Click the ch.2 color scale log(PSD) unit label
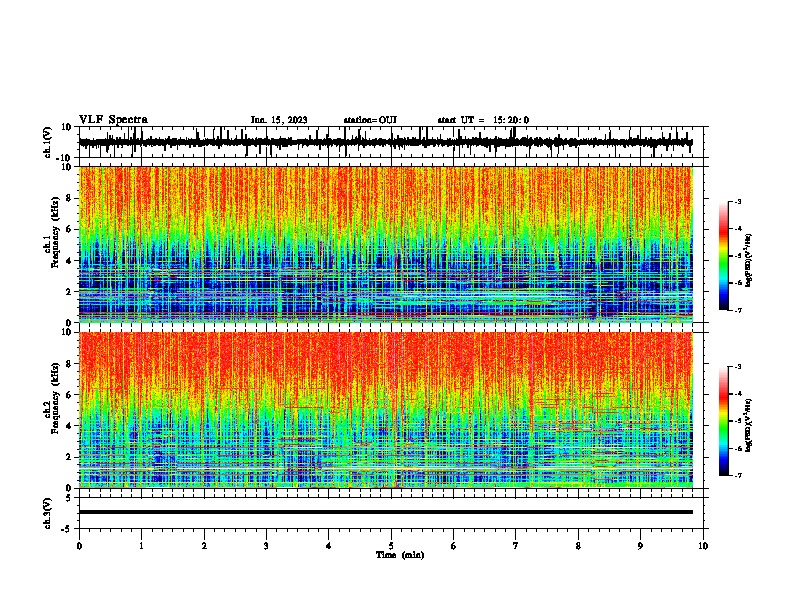The image size is (792, 612). pyautogui.click(x=749, y=425)
